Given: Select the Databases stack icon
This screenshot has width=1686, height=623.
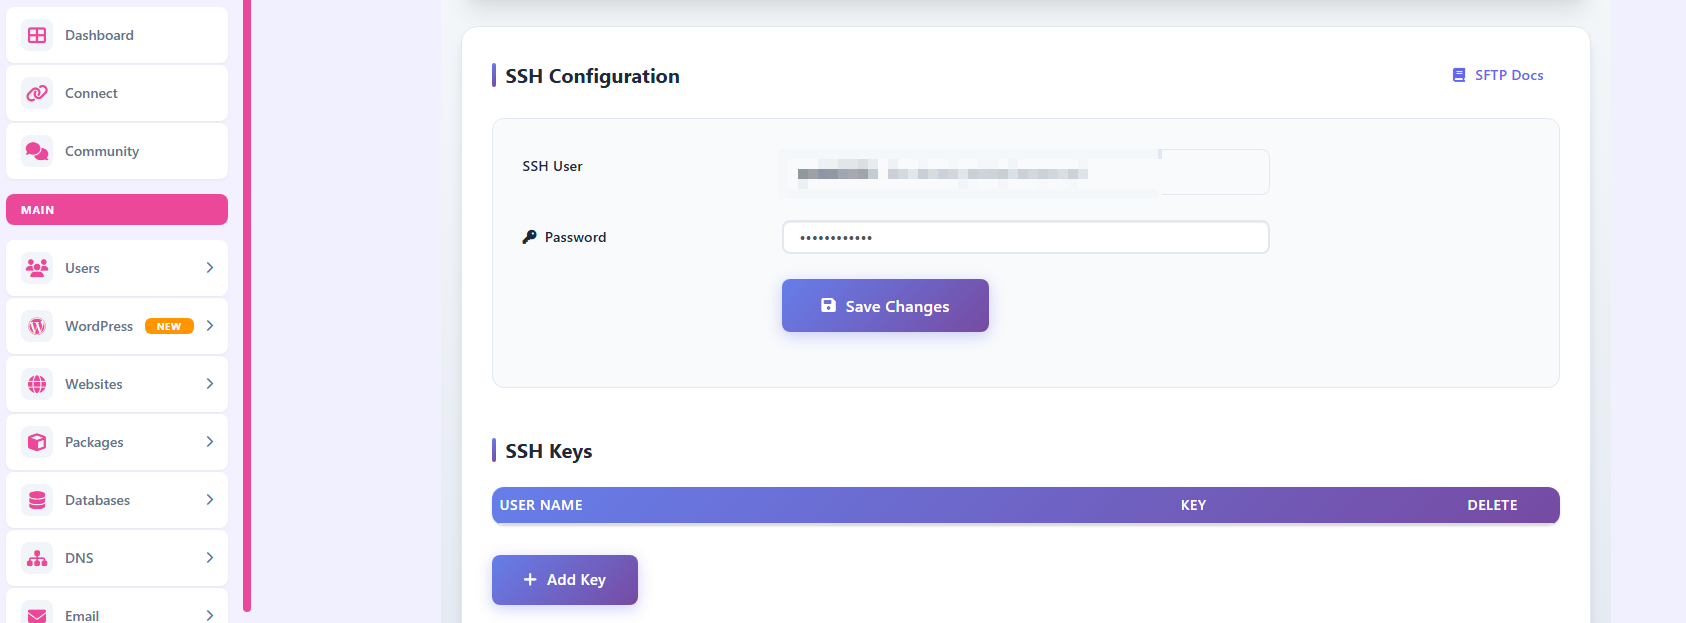Looking at the screenshot, I should tap(37, 500).
